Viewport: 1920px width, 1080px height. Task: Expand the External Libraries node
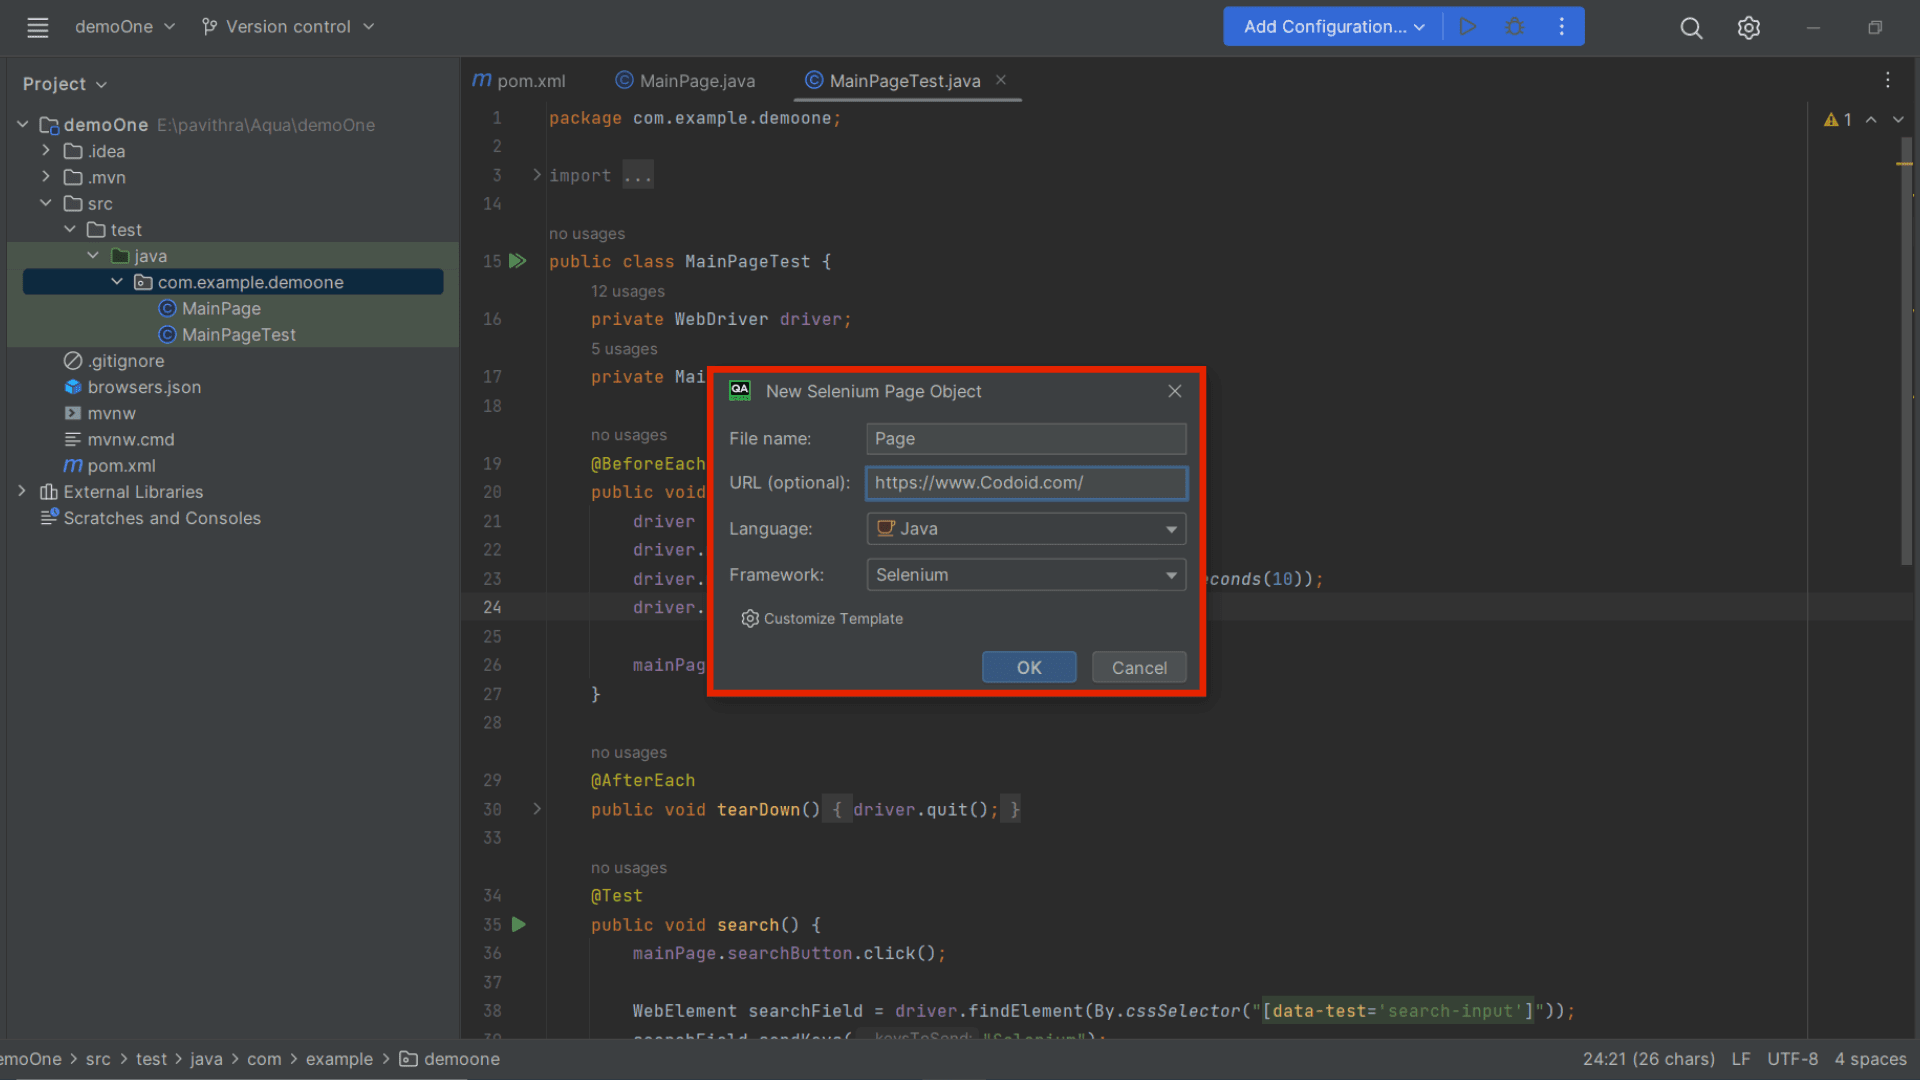(22, 491)
